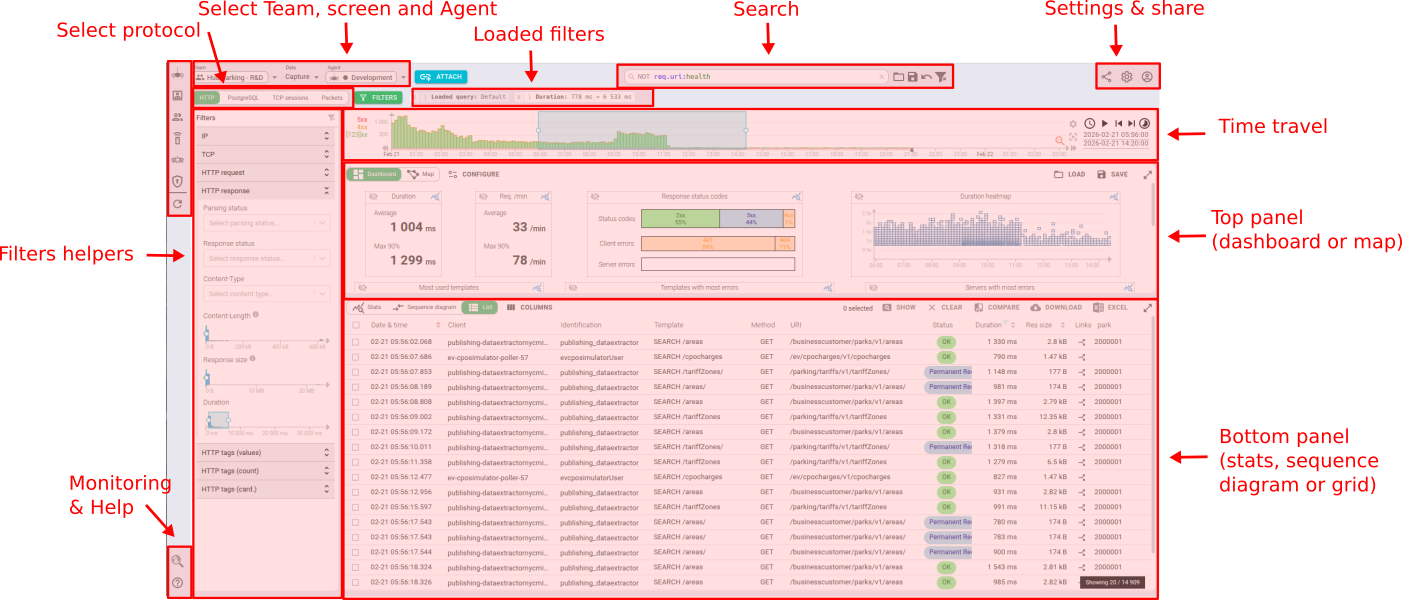Open the help icon in sidebar

point(177,583)
